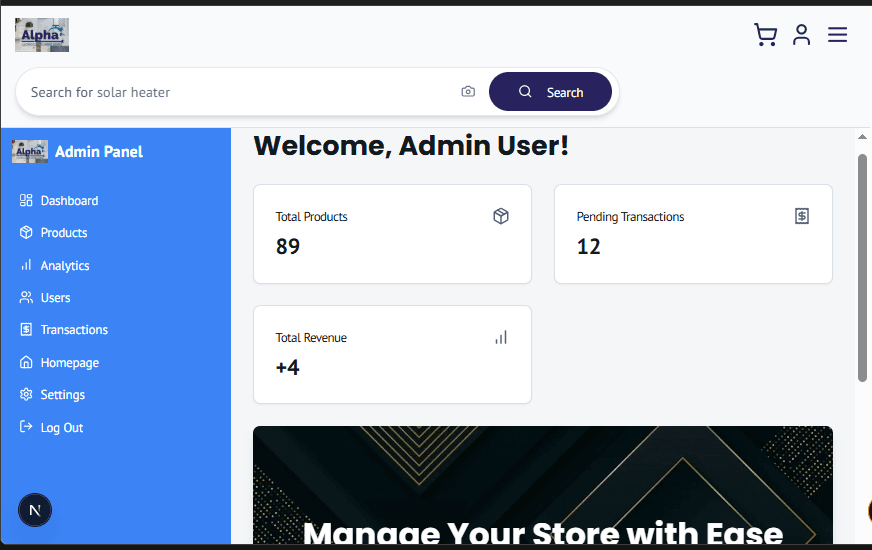872x550 pixels.
Task: Click the Users people icon
Action: tap(26, 298)
